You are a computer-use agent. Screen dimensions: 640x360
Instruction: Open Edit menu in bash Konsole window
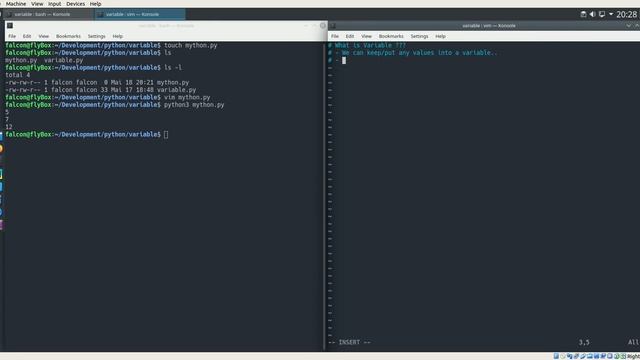(x=27, y=36)
